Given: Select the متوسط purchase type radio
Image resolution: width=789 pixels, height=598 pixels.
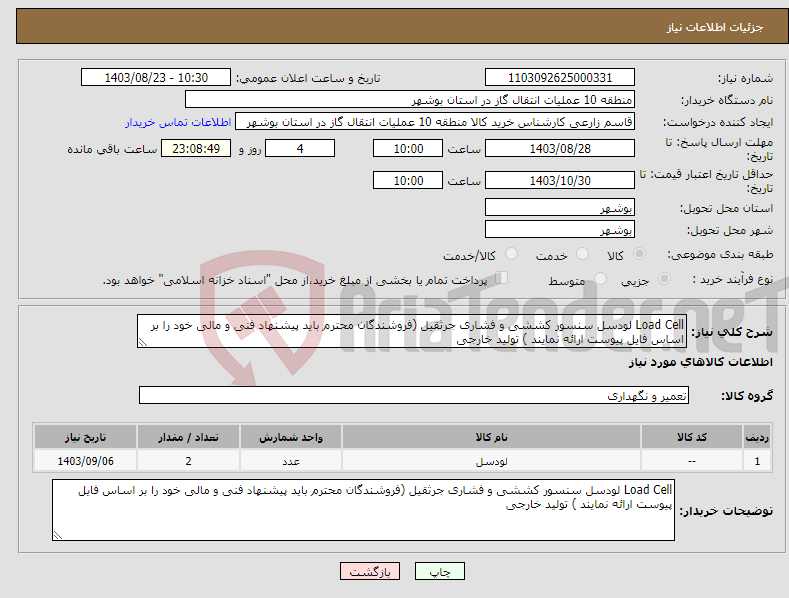Looking at the screenshot, I should [x=600, y=278].
